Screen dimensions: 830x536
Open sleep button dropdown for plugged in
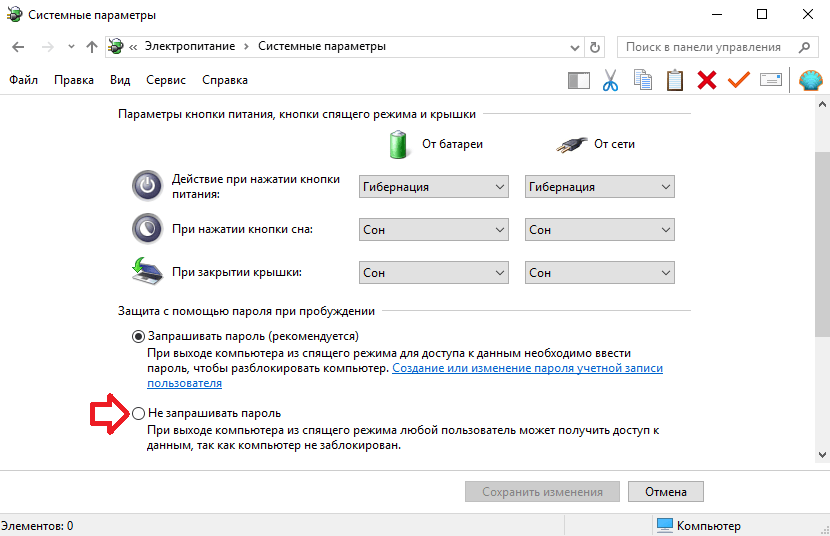tap(600, 230)
